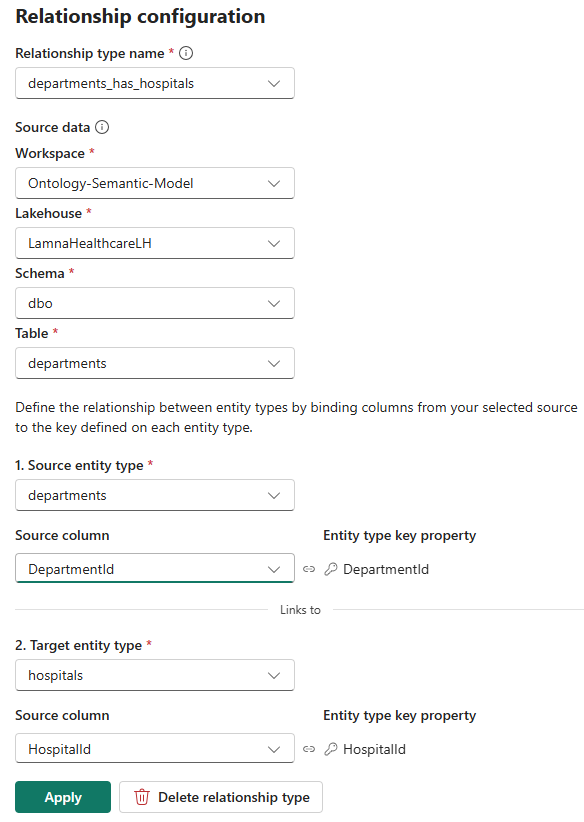Click the link binding icon beside DepartmentId column
584x822 pixels.
pyautogui.click(x=309, y=568)
